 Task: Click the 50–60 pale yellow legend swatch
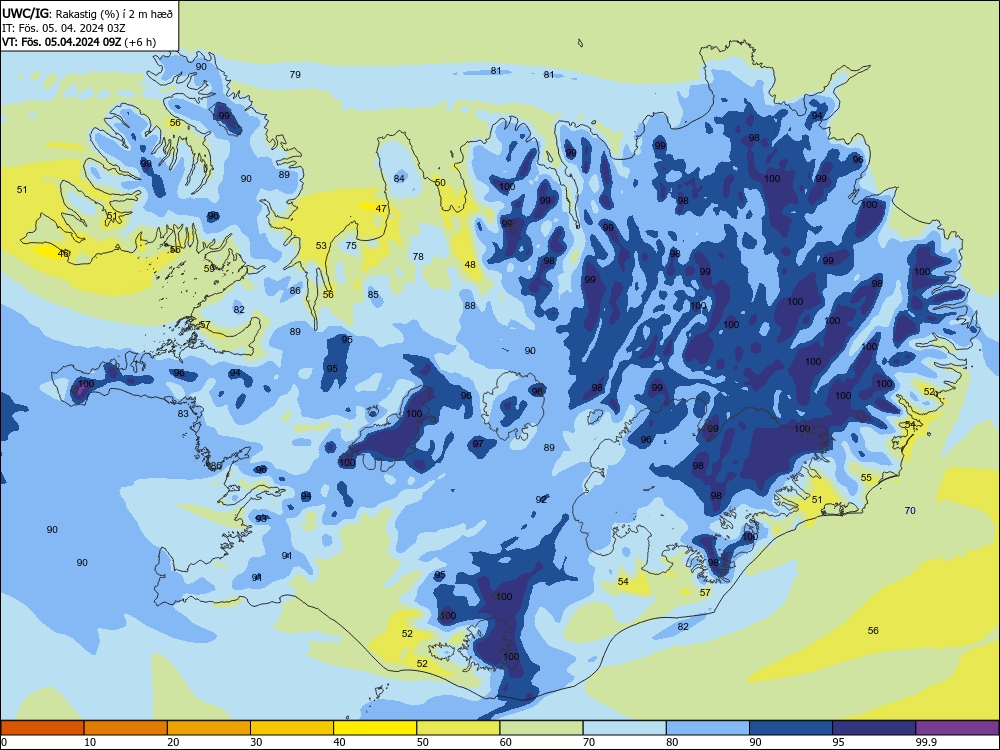pos(459,728)
